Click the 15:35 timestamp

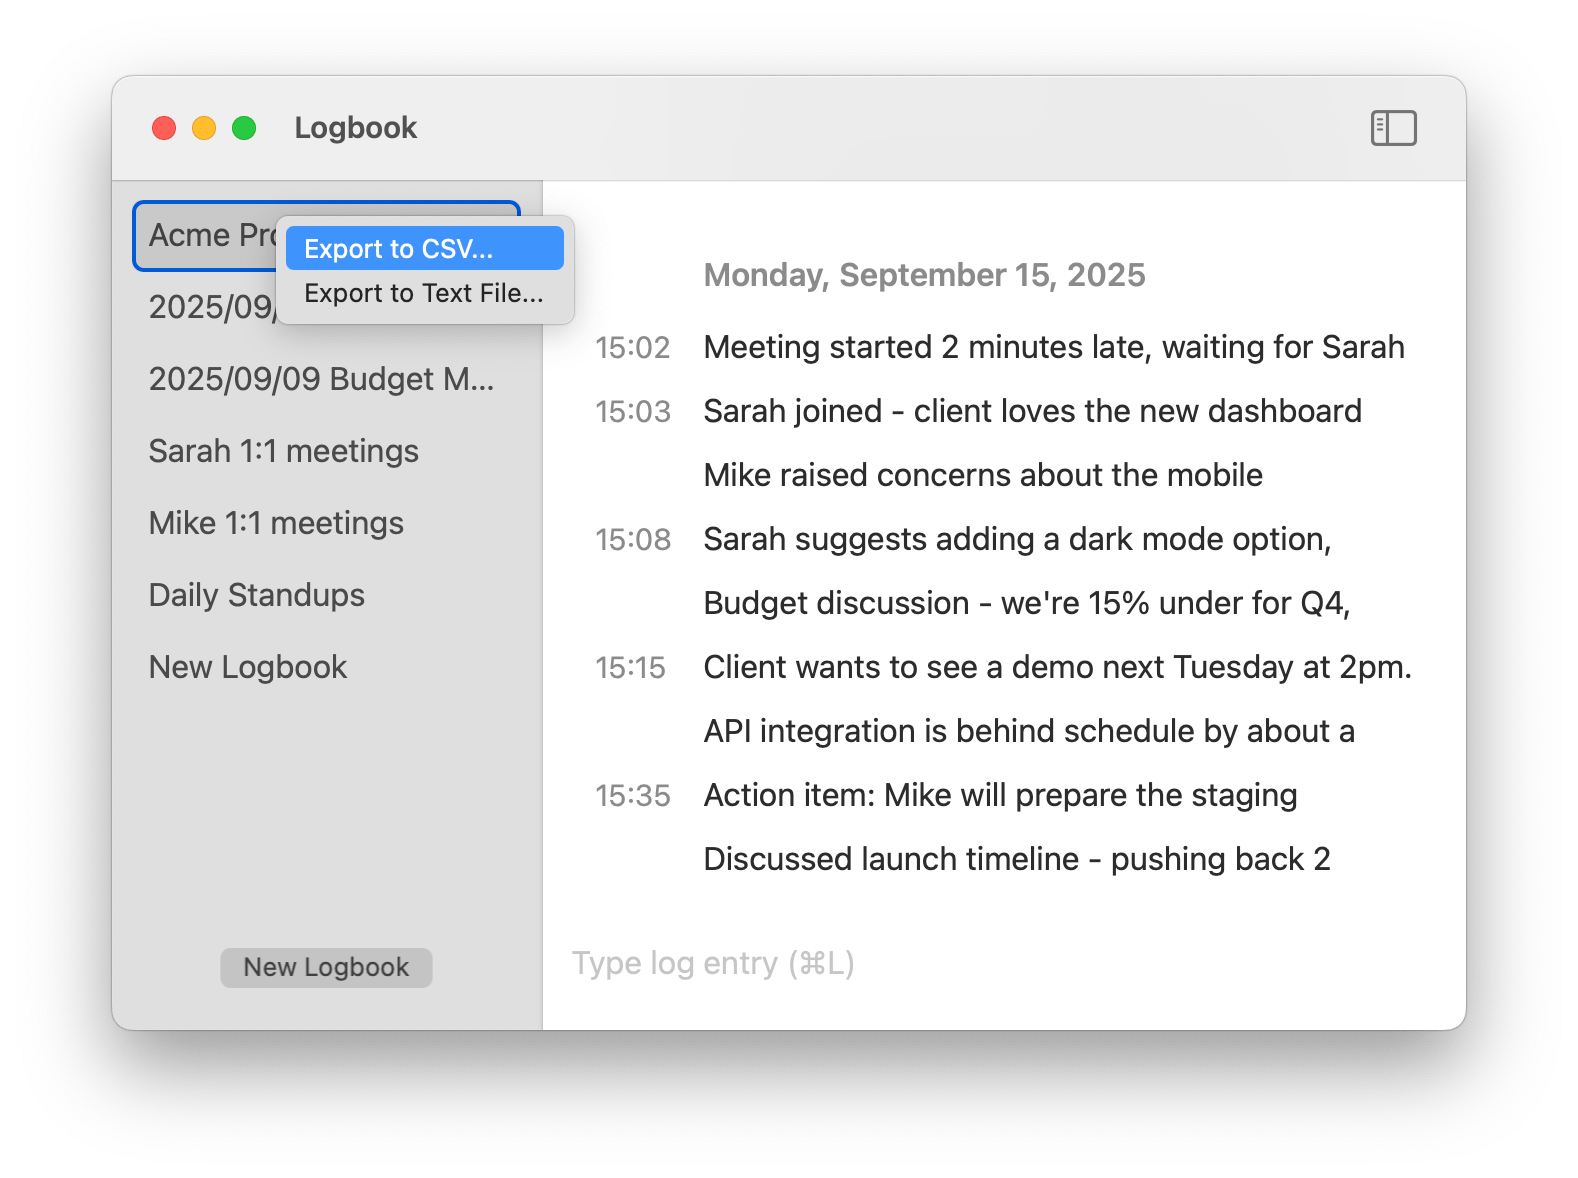point(632,796)
